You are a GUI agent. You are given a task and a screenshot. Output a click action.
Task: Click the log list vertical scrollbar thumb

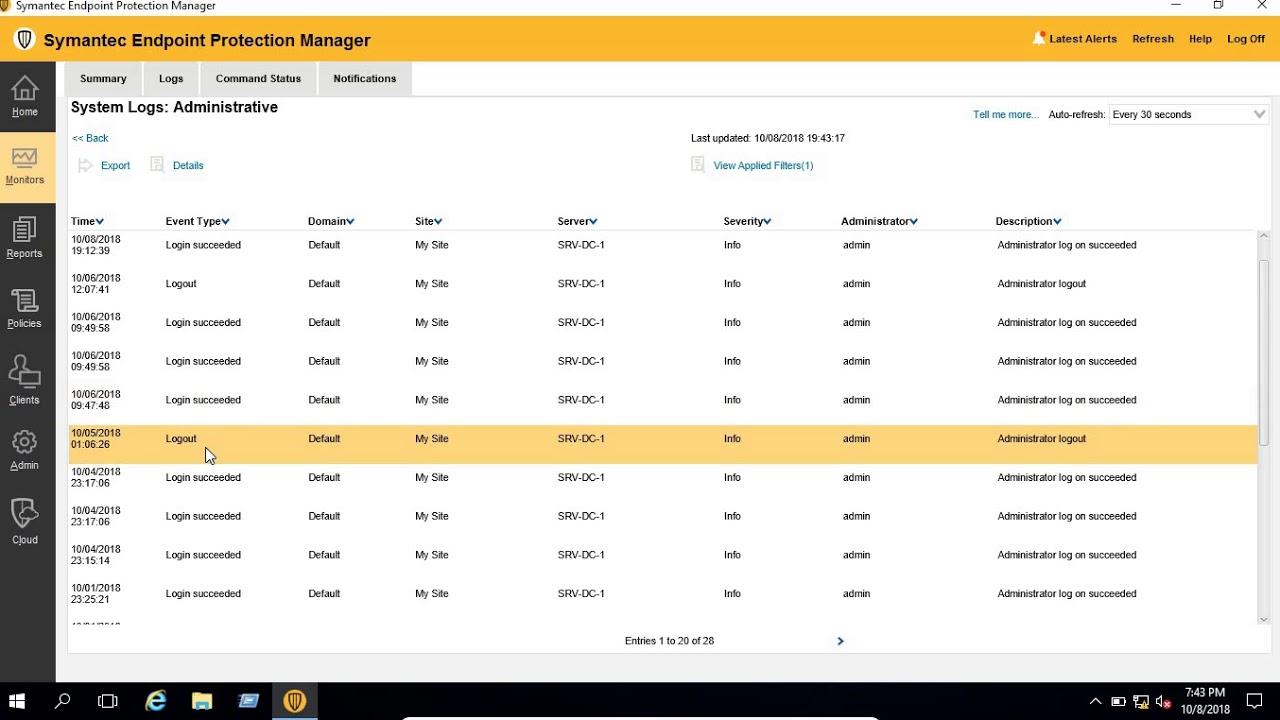tap(1264, 352)
